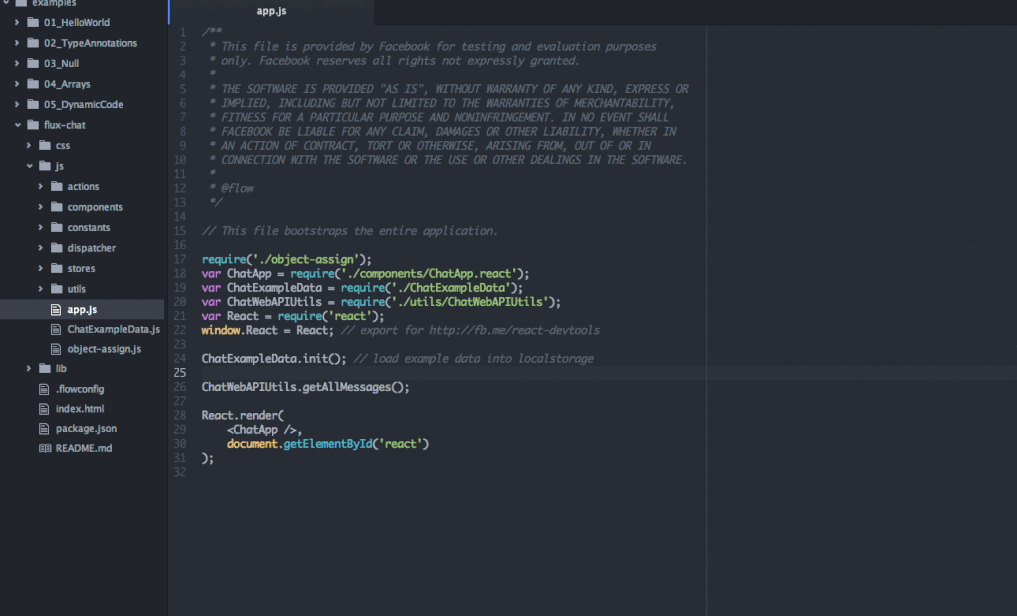Open ChatExampleData.js from the tree
1017x616 pixels.
[x=114, y=329]
